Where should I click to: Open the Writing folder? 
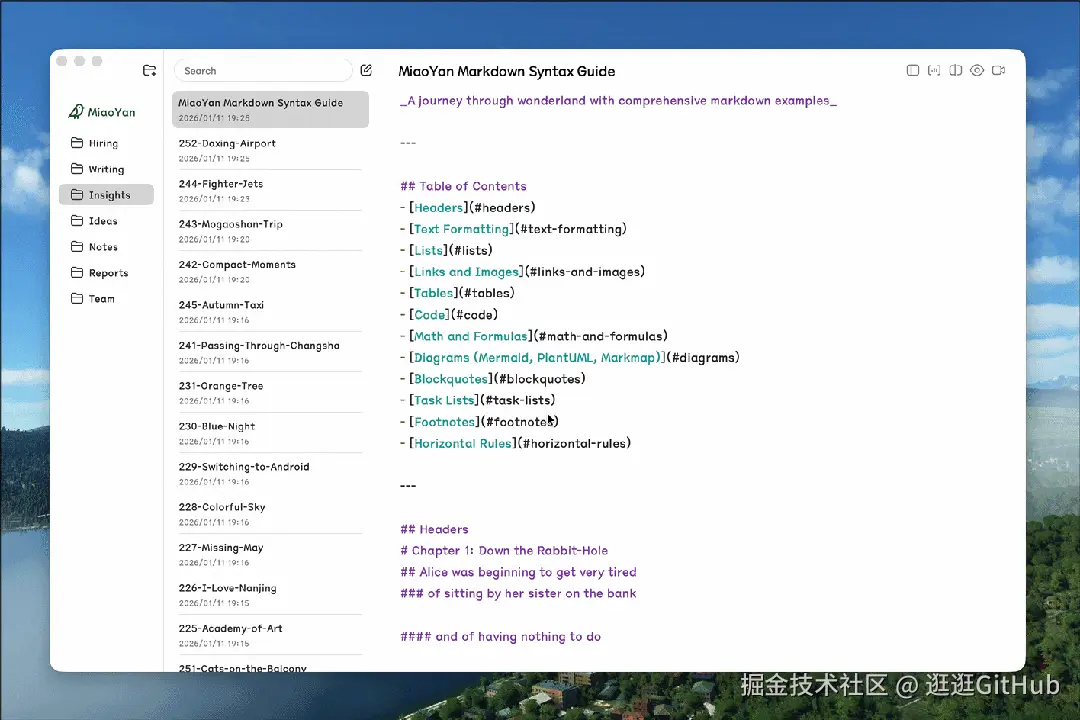pyautogui.click(x=106, y=169)
